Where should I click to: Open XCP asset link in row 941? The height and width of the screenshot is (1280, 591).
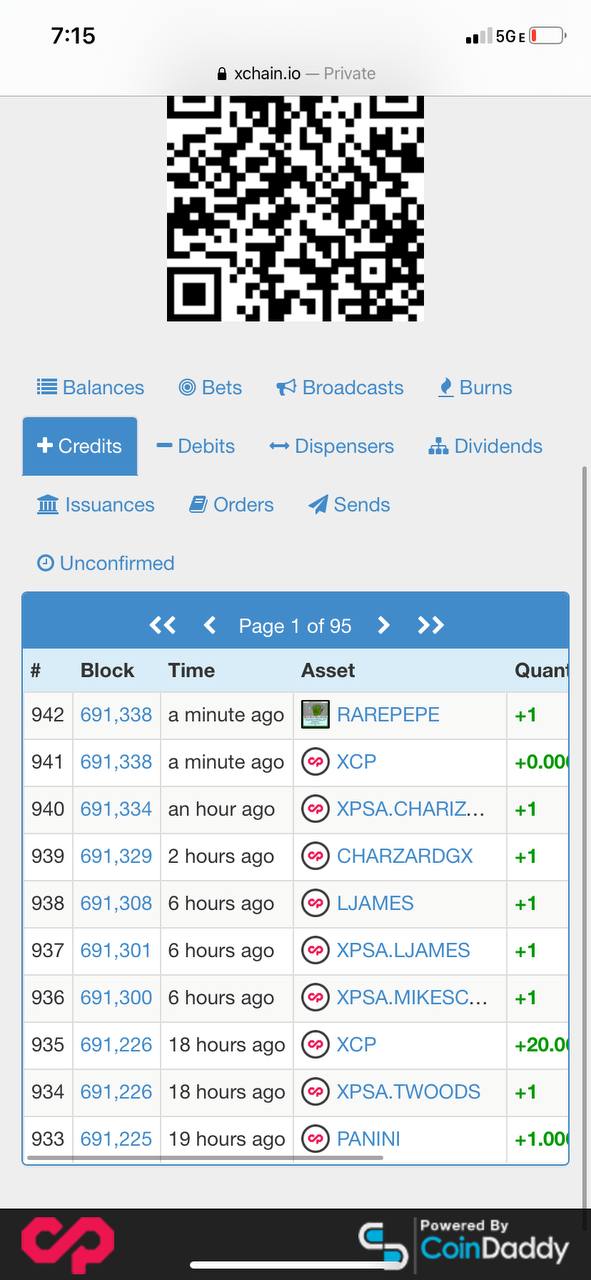(357, 762)
